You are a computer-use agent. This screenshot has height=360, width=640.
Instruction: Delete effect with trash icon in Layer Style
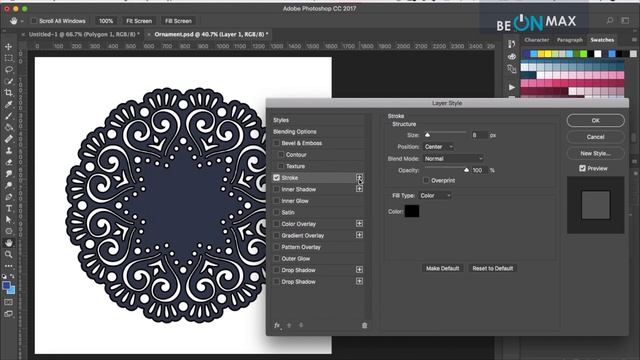click(x=364, y=325)
